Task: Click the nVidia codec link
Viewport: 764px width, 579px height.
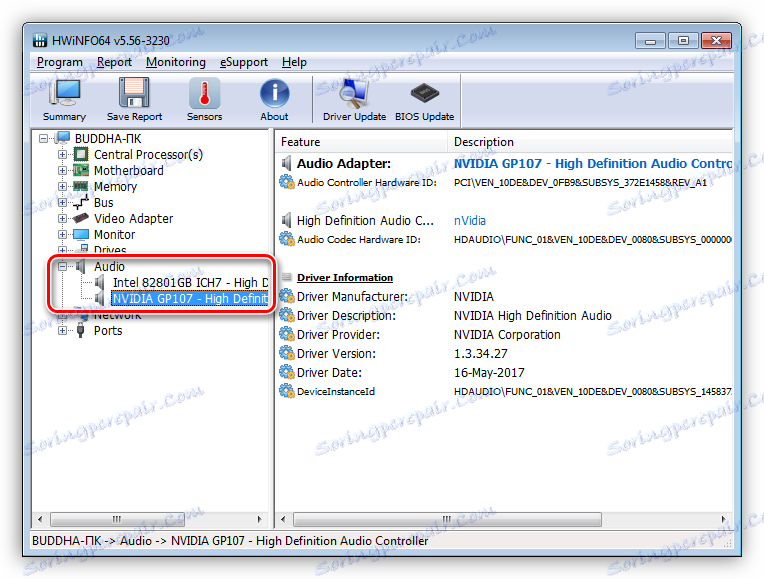Action: pos(470,221)
